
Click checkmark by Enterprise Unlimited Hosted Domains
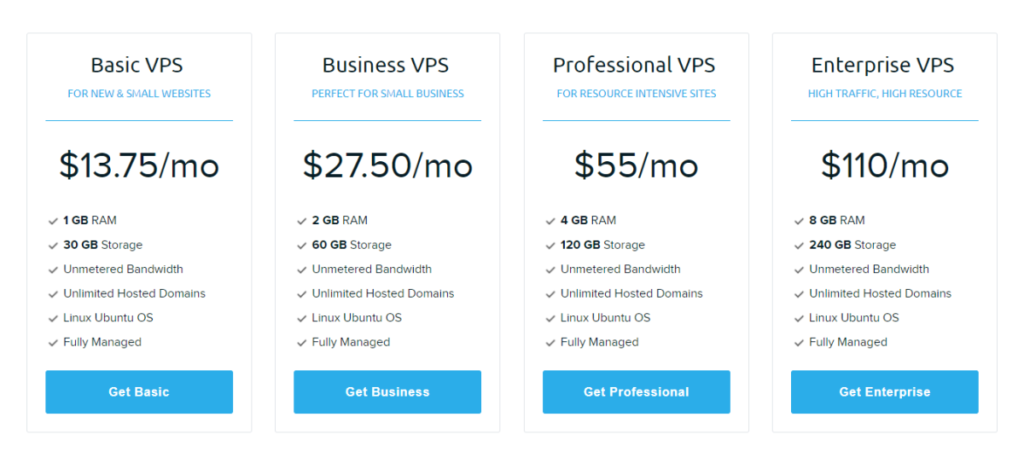[x=799, y=295]
